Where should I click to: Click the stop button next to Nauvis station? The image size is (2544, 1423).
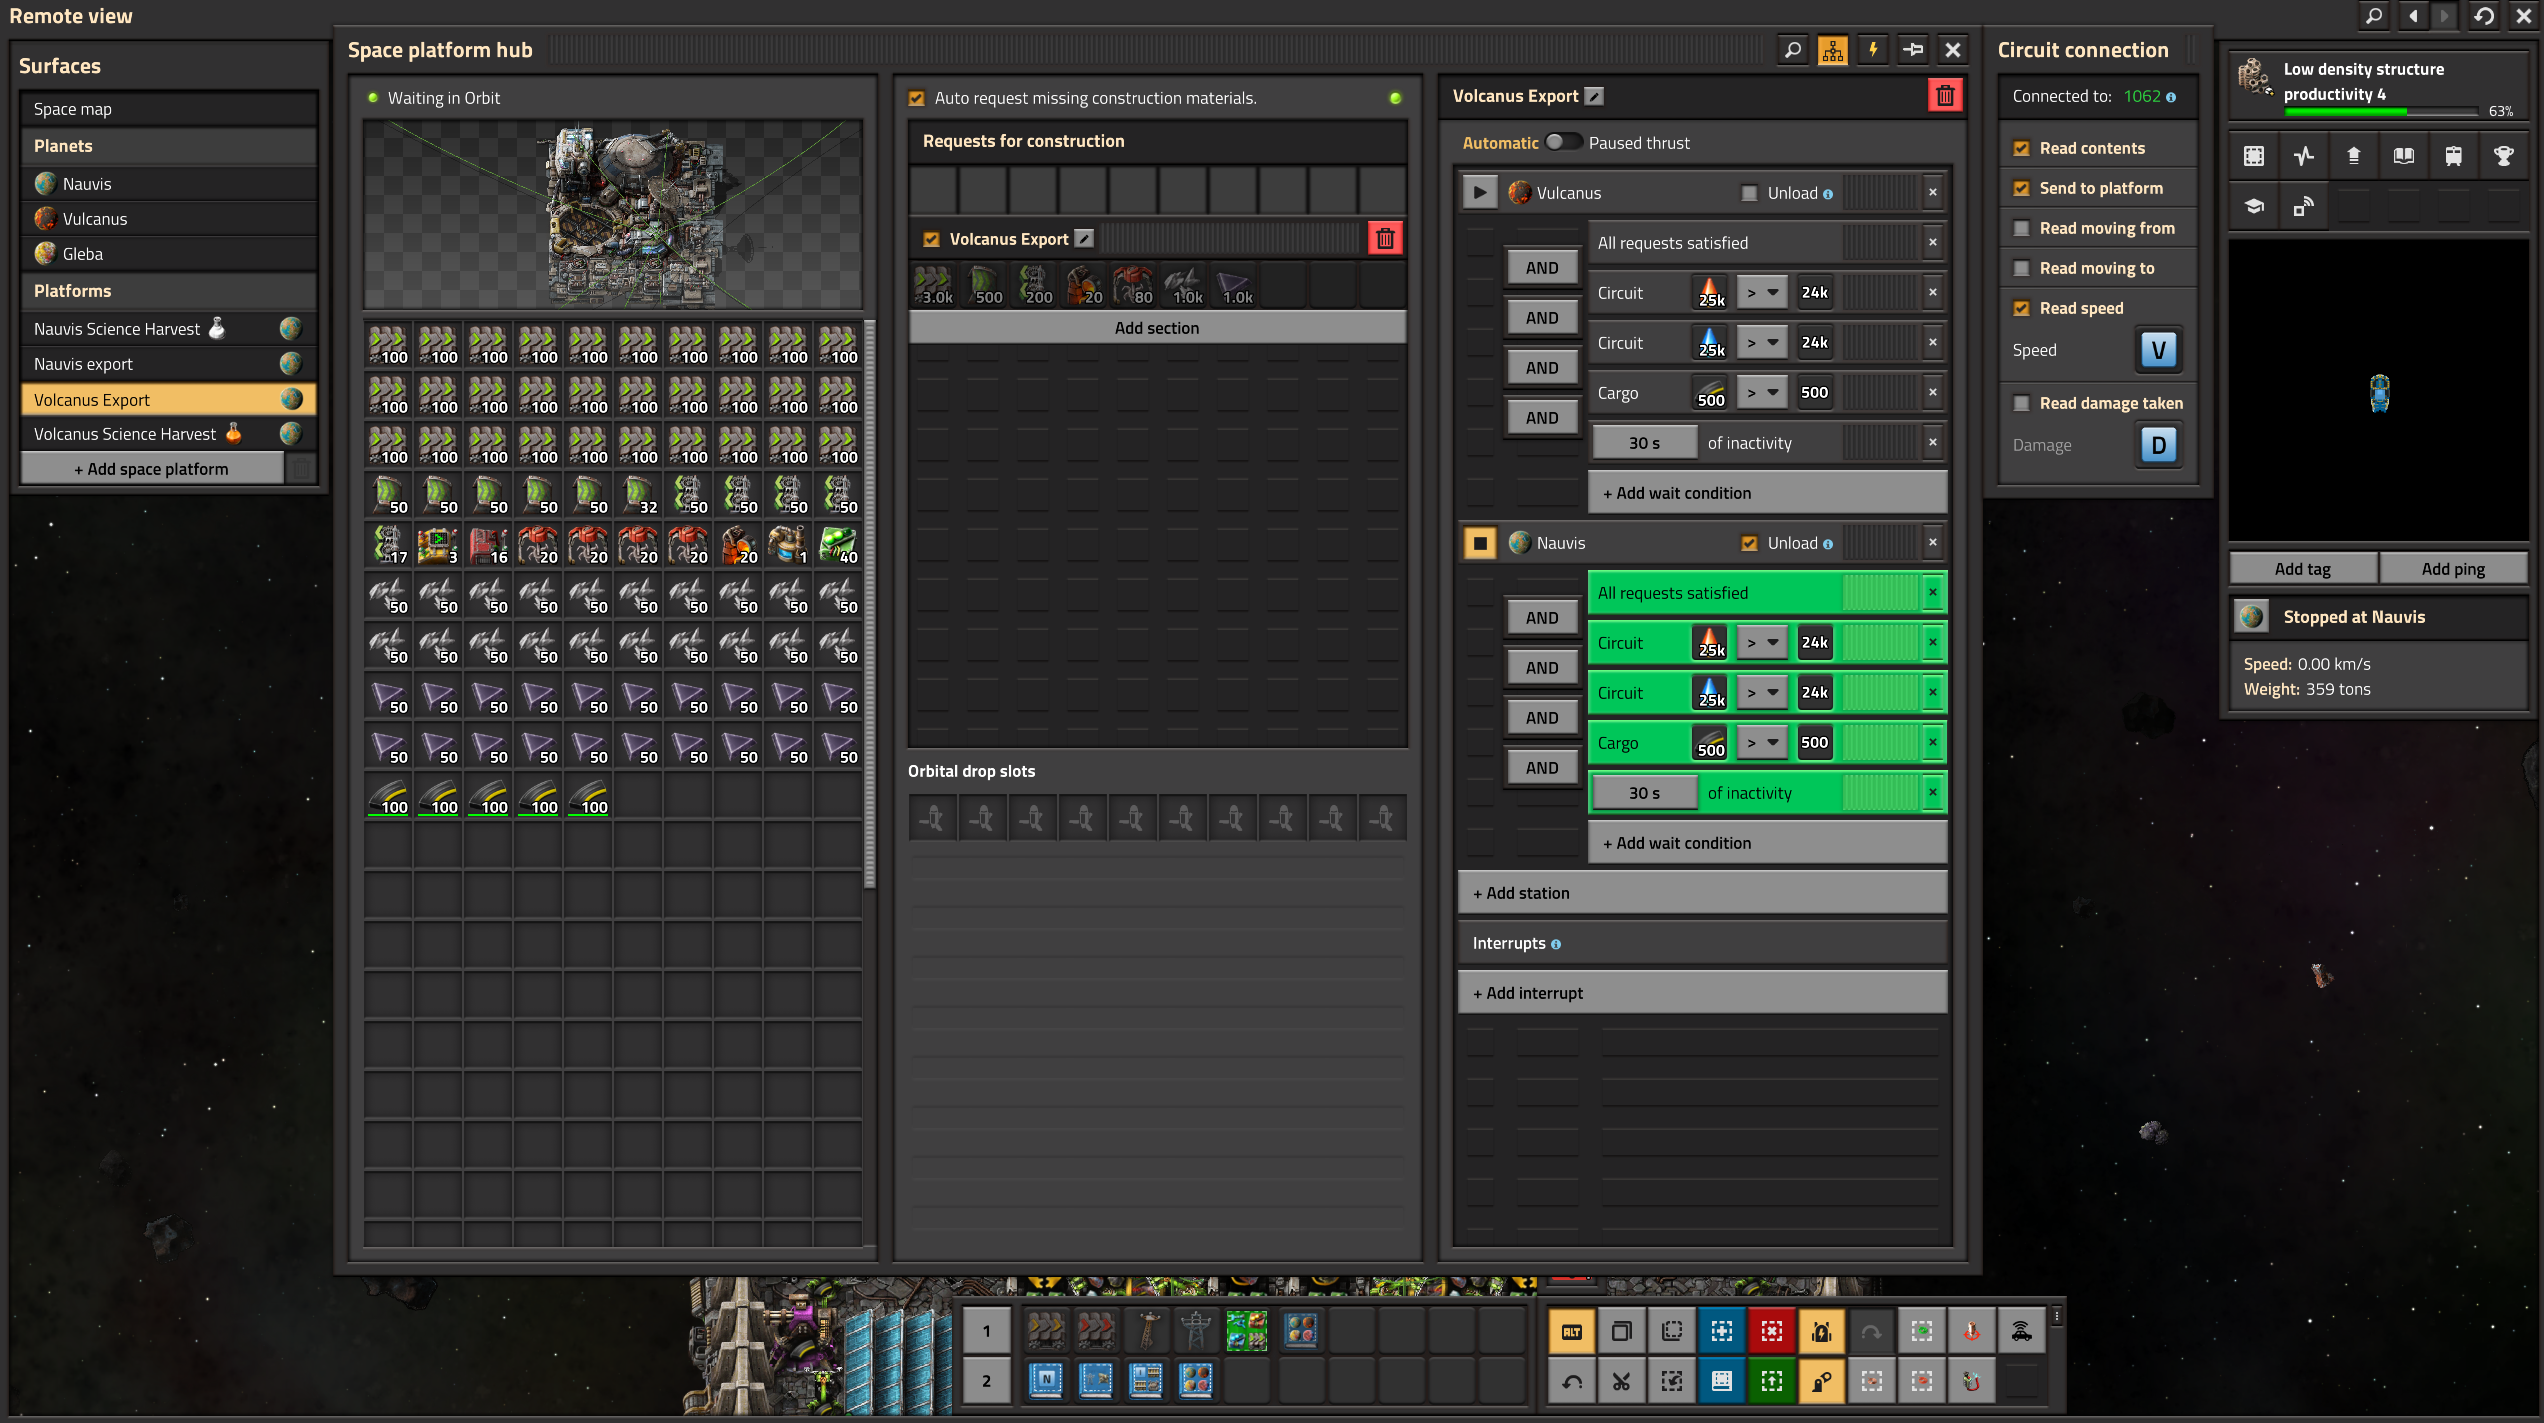tap(1480, 543)
